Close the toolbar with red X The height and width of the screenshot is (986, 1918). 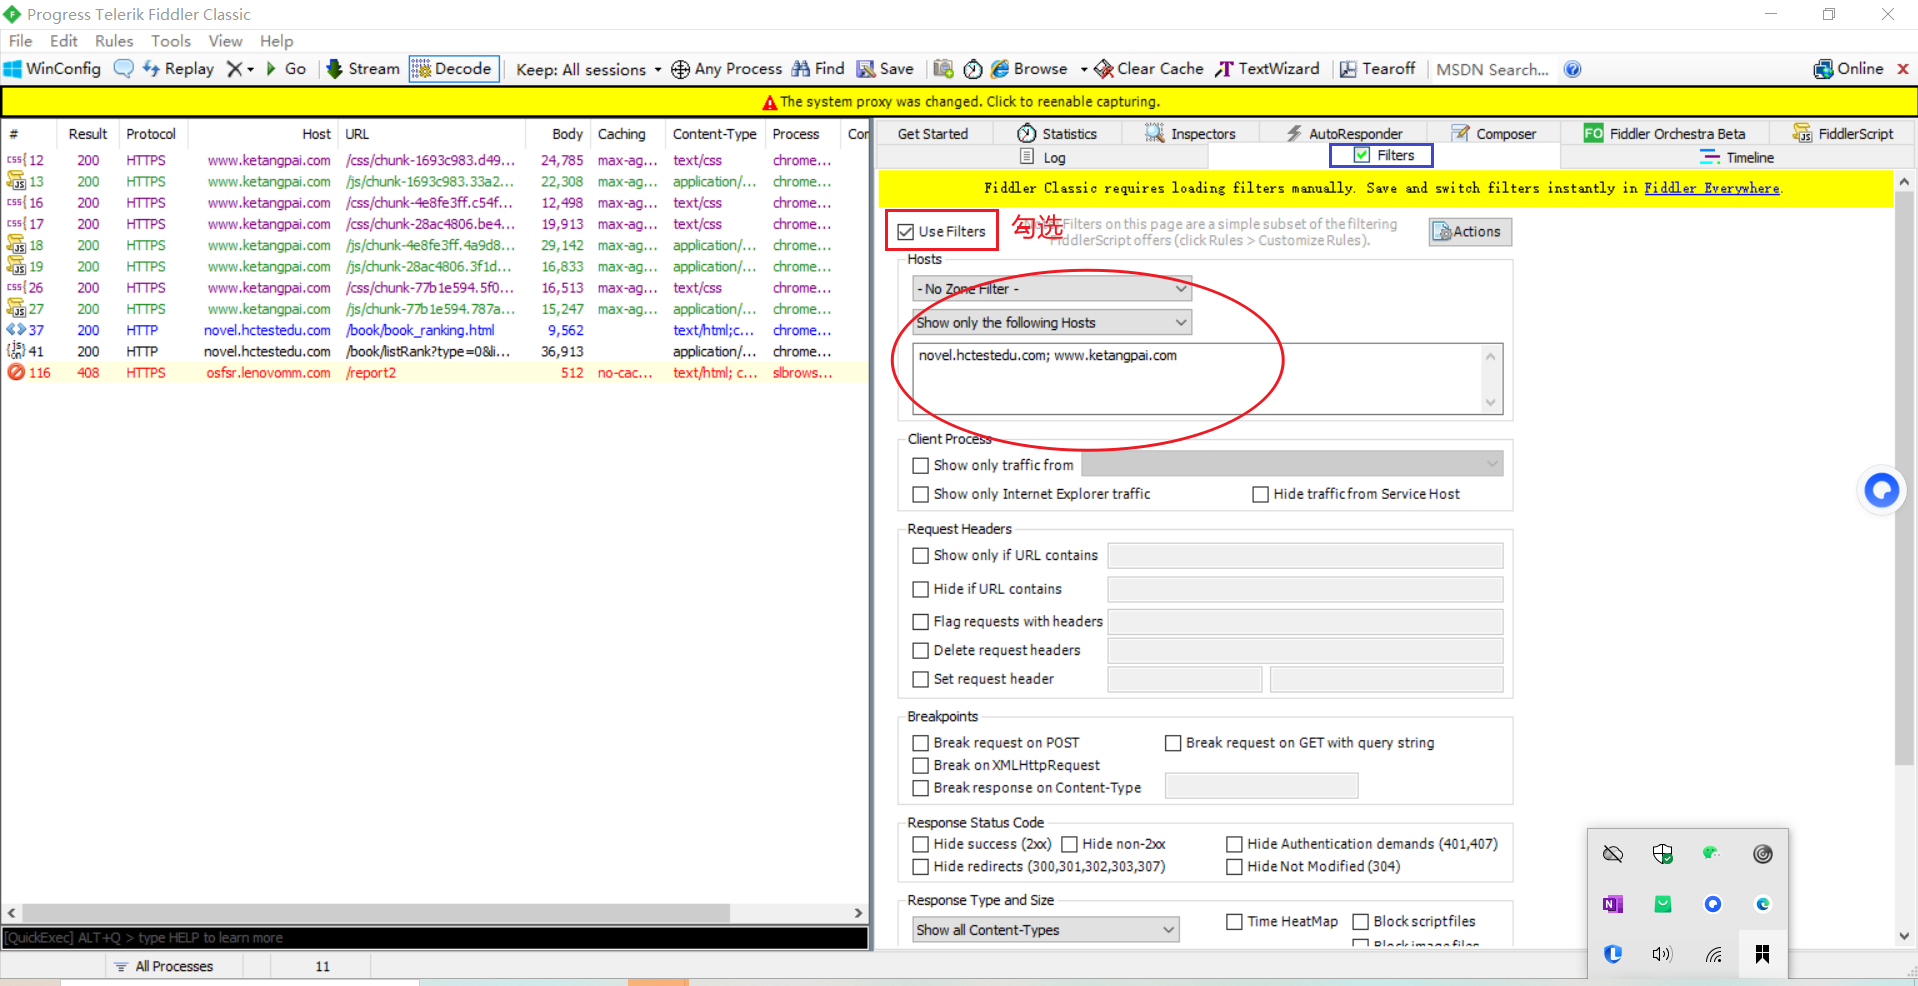pos(1903,69)
